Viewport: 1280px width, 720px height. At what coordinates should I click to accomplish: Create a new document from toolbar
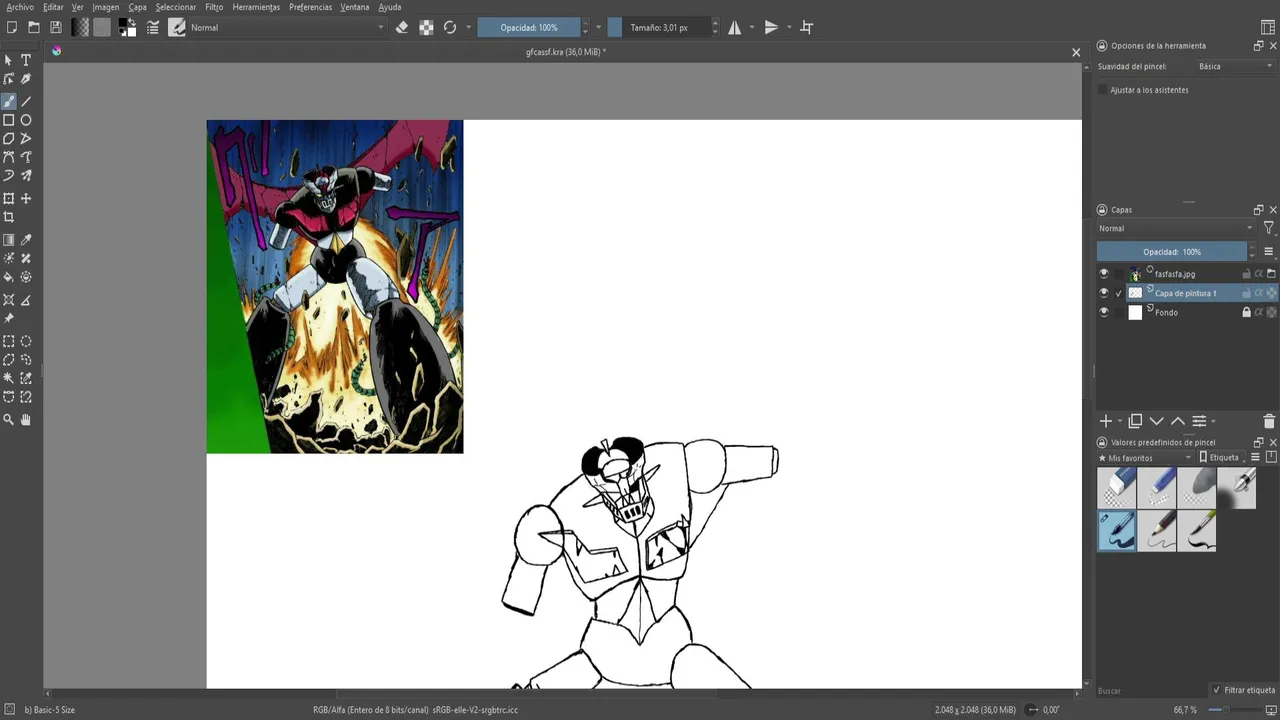point(12,28)
